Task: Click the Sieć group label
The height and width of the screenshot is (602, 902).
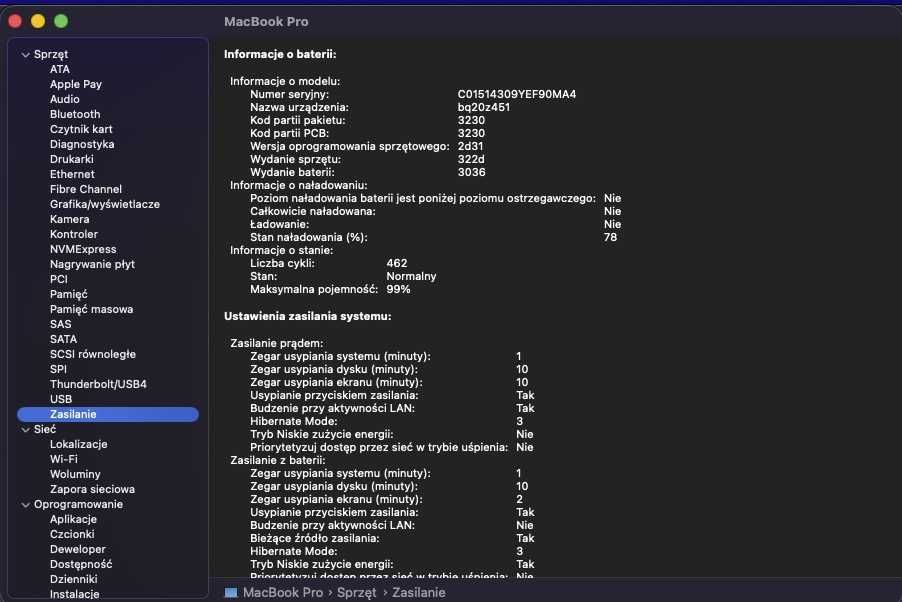Action: point(44,429)
